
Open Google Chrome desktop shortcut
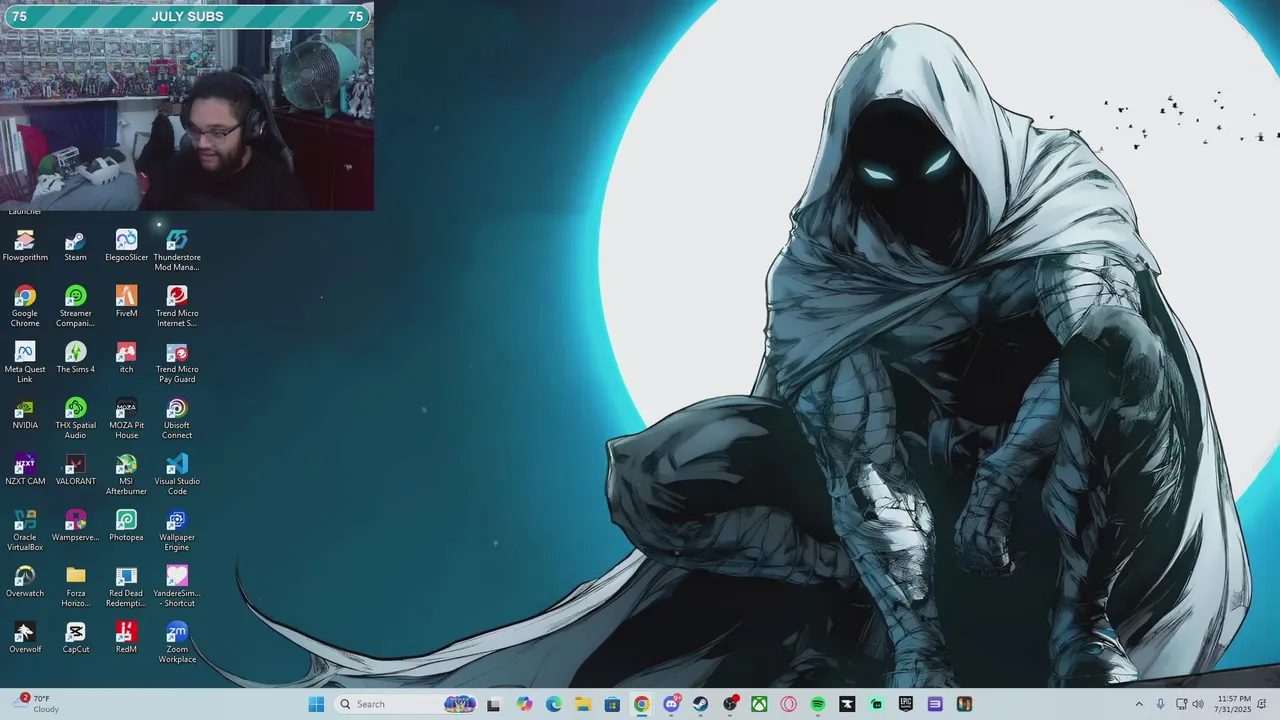pos(25,306)
